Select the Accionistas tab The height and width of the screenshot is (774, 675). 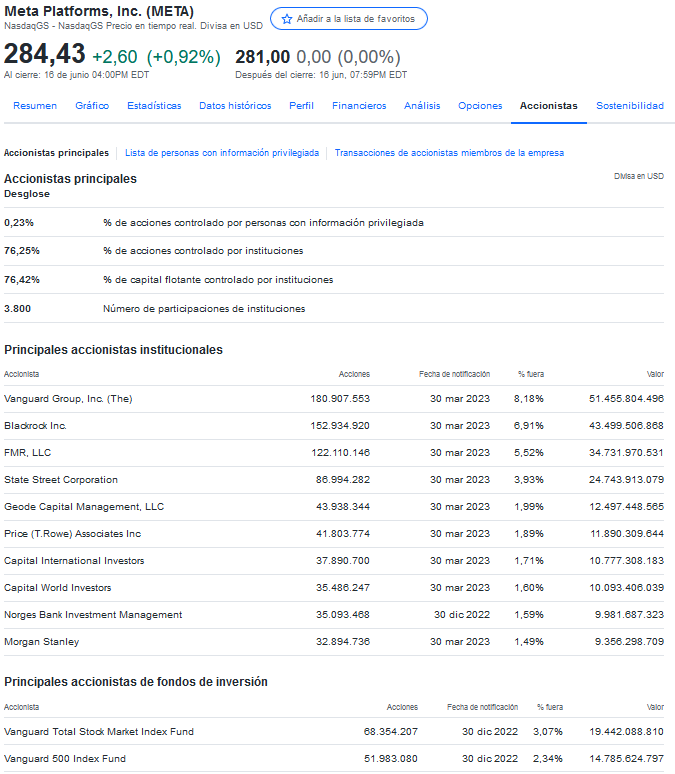tap(549, 106)
